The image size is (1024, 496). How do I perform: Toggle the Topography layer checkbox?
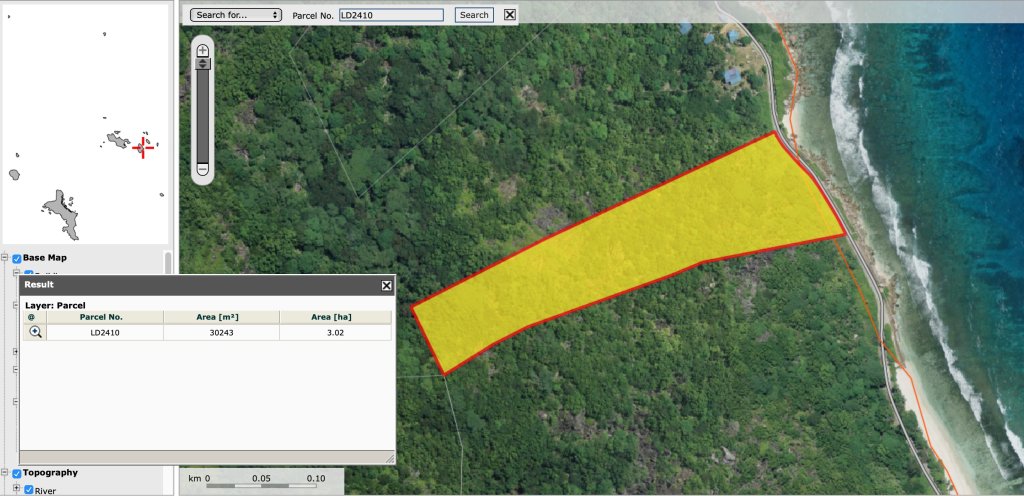[x=17, y=473]
